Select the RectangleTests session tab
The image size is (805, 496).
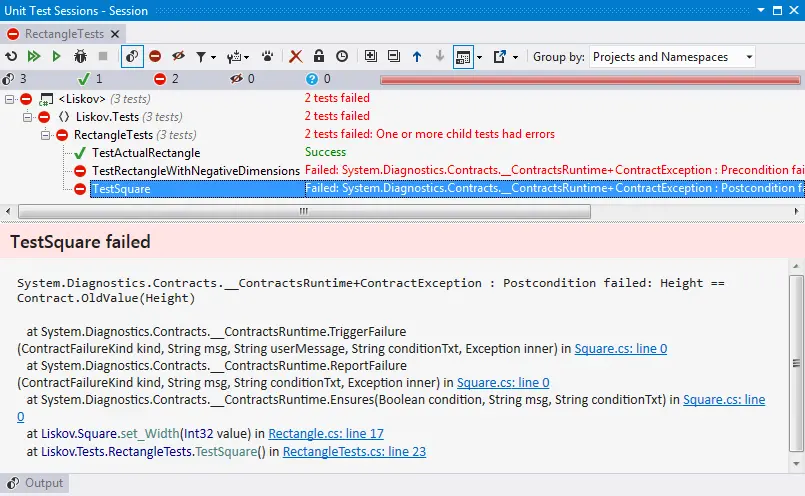tap(64, 34)
